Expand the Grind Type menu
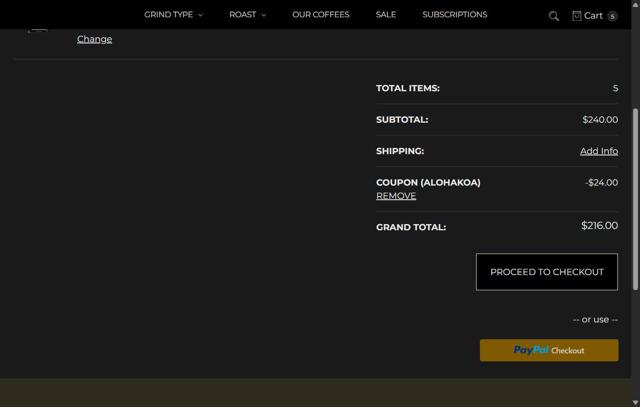This screenshot has height=407, width=640. [x=173, y=15]
